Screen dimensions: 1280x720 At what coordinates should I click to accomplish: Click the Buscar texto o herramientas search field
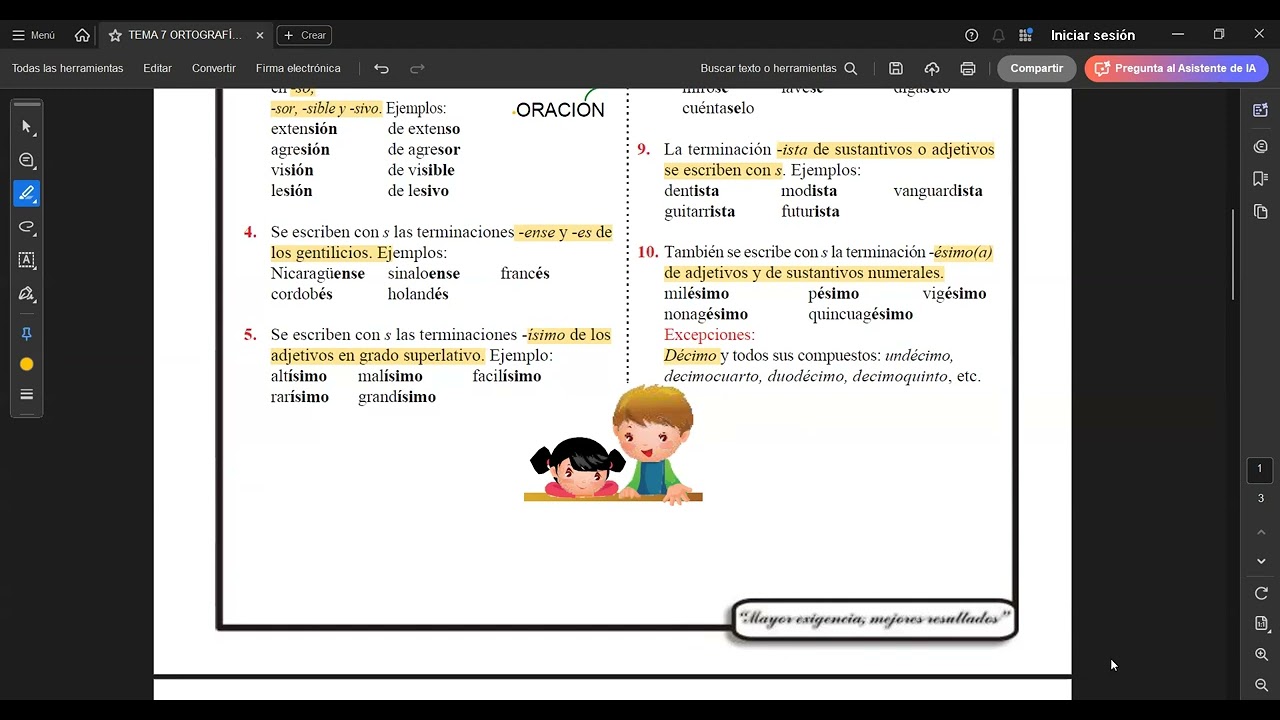pos(779,68)
